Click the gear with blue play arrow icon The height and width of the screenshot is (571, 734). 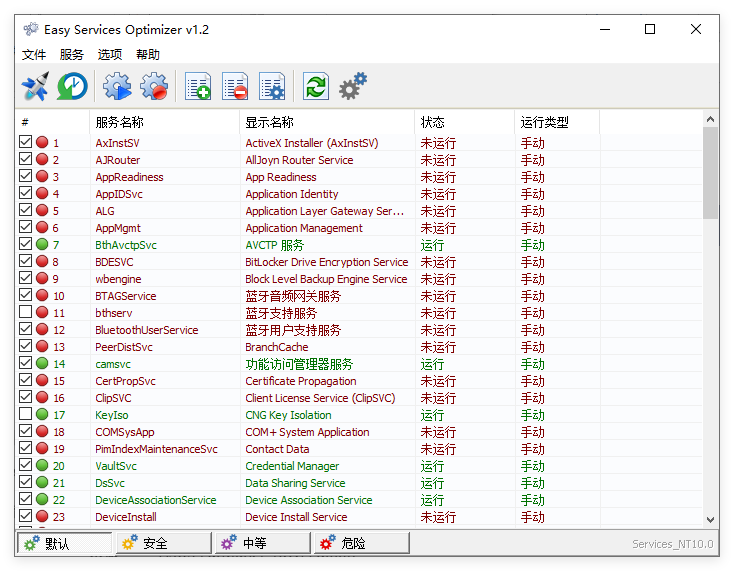click(x=117, y=86)
